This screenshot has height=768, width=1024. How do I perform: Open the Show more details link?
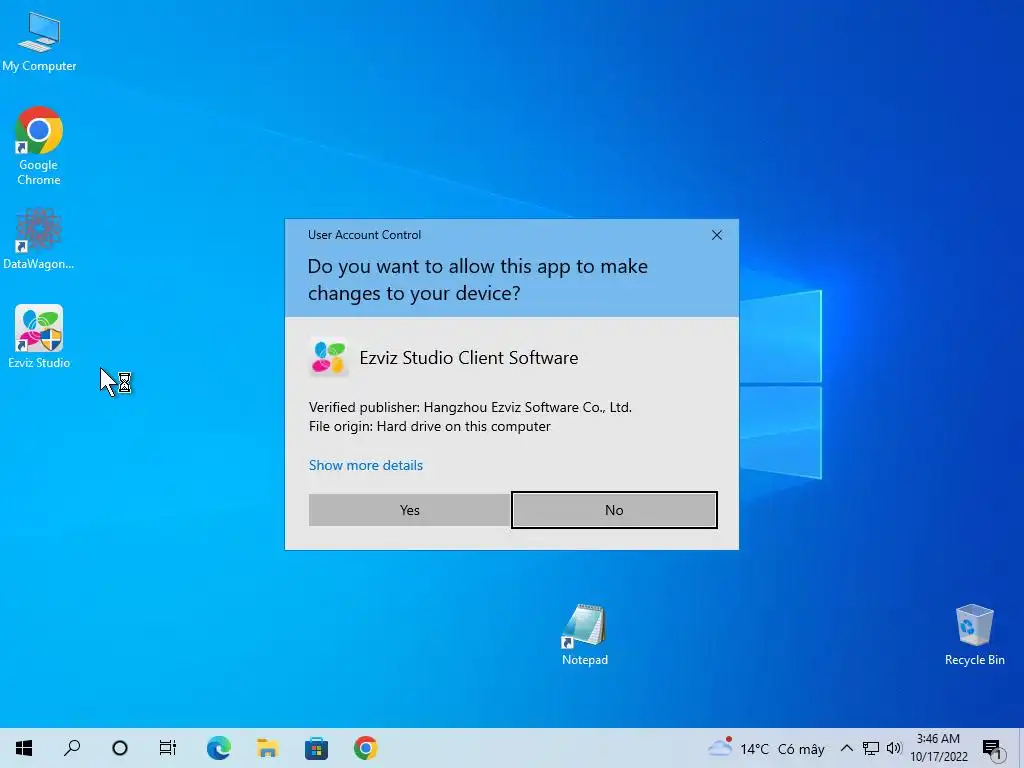pyautogui.click(x=366, y=465)
